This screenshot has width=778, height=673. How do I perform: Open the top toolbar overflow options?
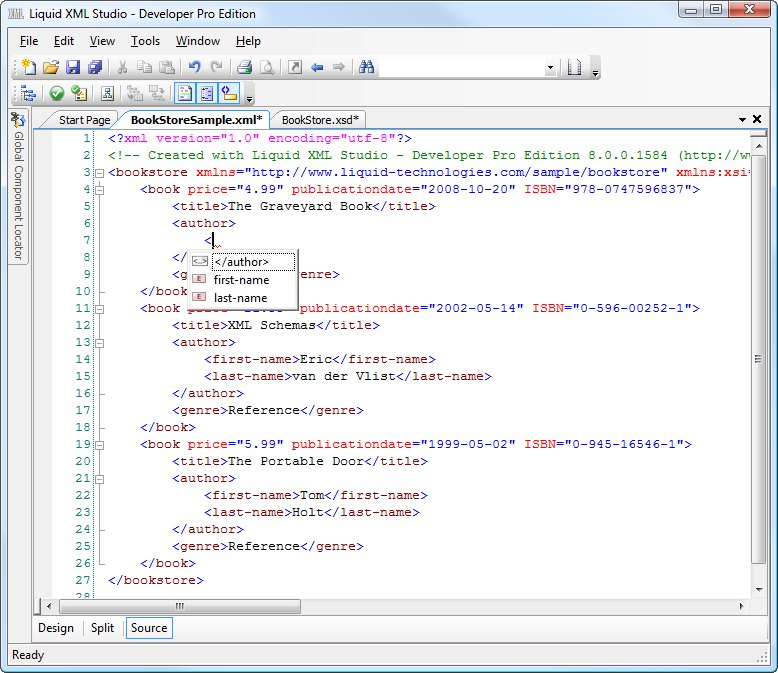click(x=595, y=72)
